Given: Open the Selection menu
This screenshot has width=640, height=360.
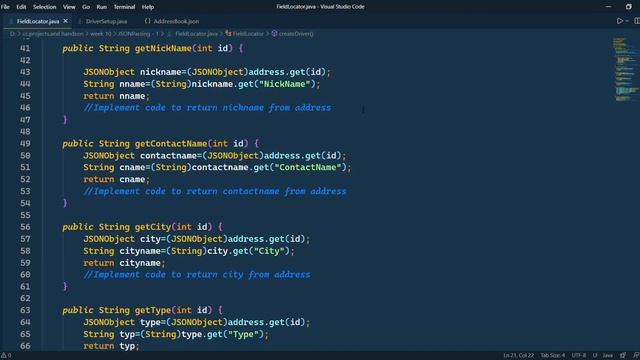Looking at the screenshot, I should point(44,7).
